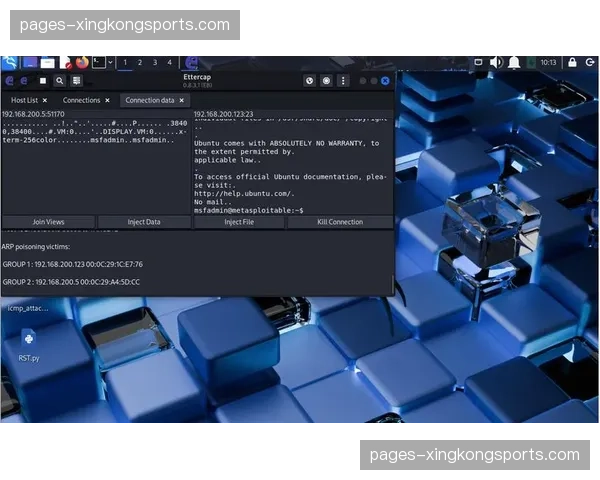Screen dimensions: 600x480
Task: Click the lock screen padlock icon
Action: [572, 62]
